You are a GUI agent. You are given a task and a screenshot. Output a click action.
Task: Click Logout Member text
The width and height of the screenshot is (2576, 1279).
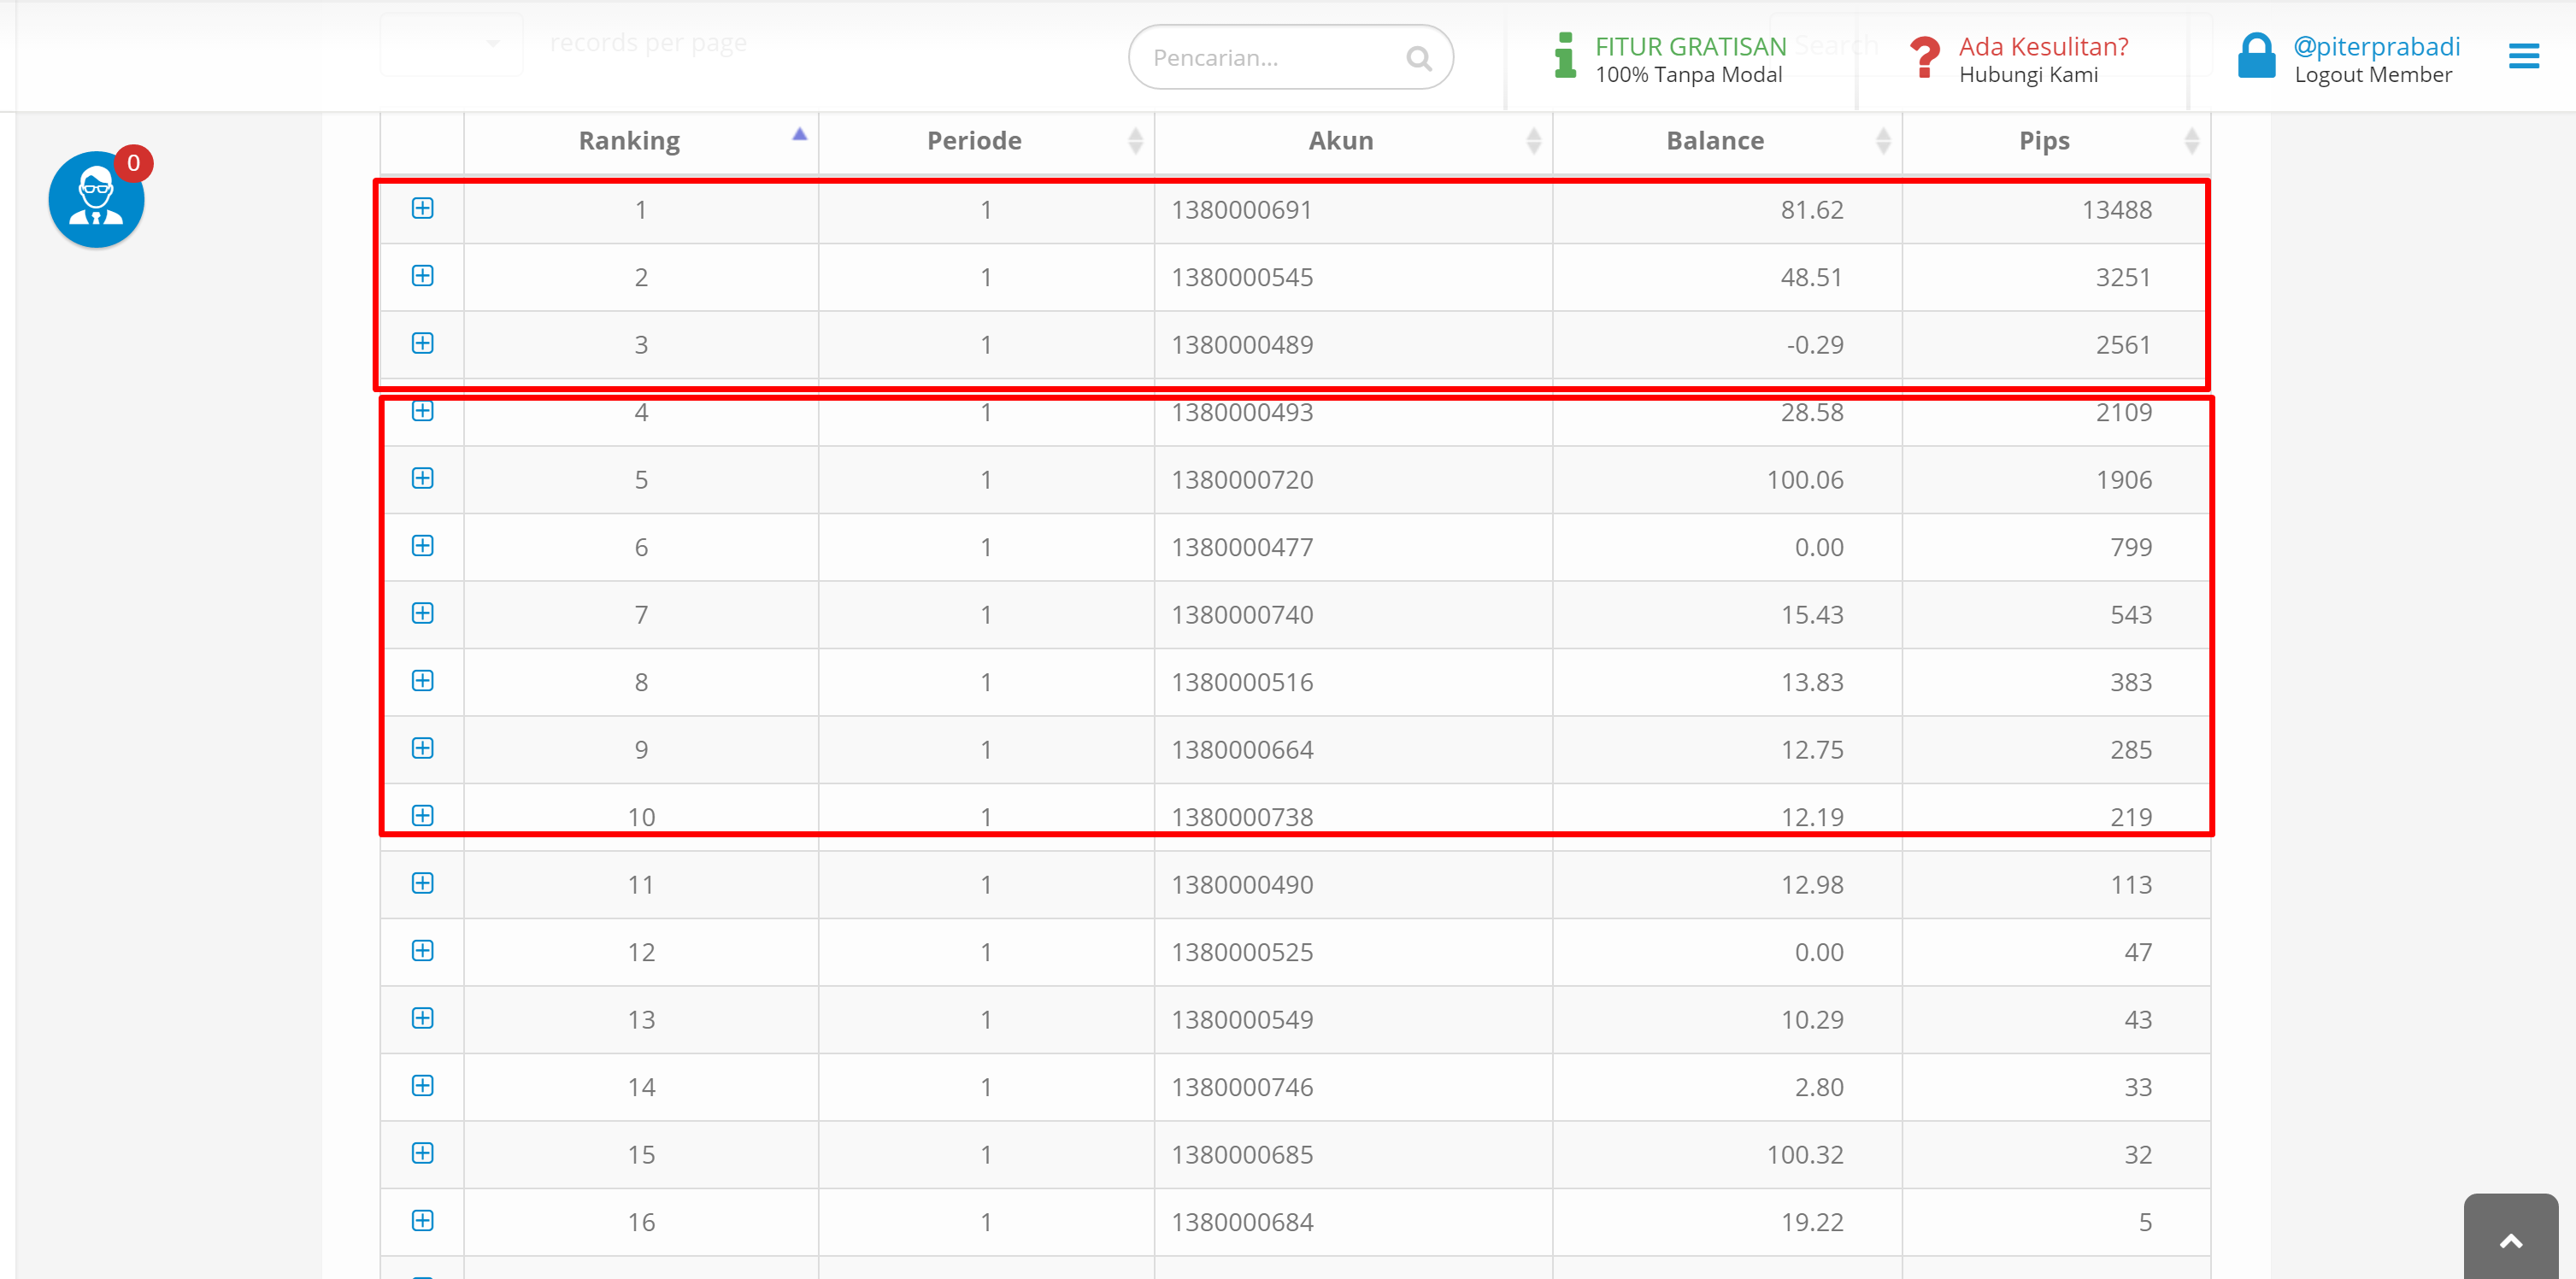pyautogui.click(x=2373, y=75)
